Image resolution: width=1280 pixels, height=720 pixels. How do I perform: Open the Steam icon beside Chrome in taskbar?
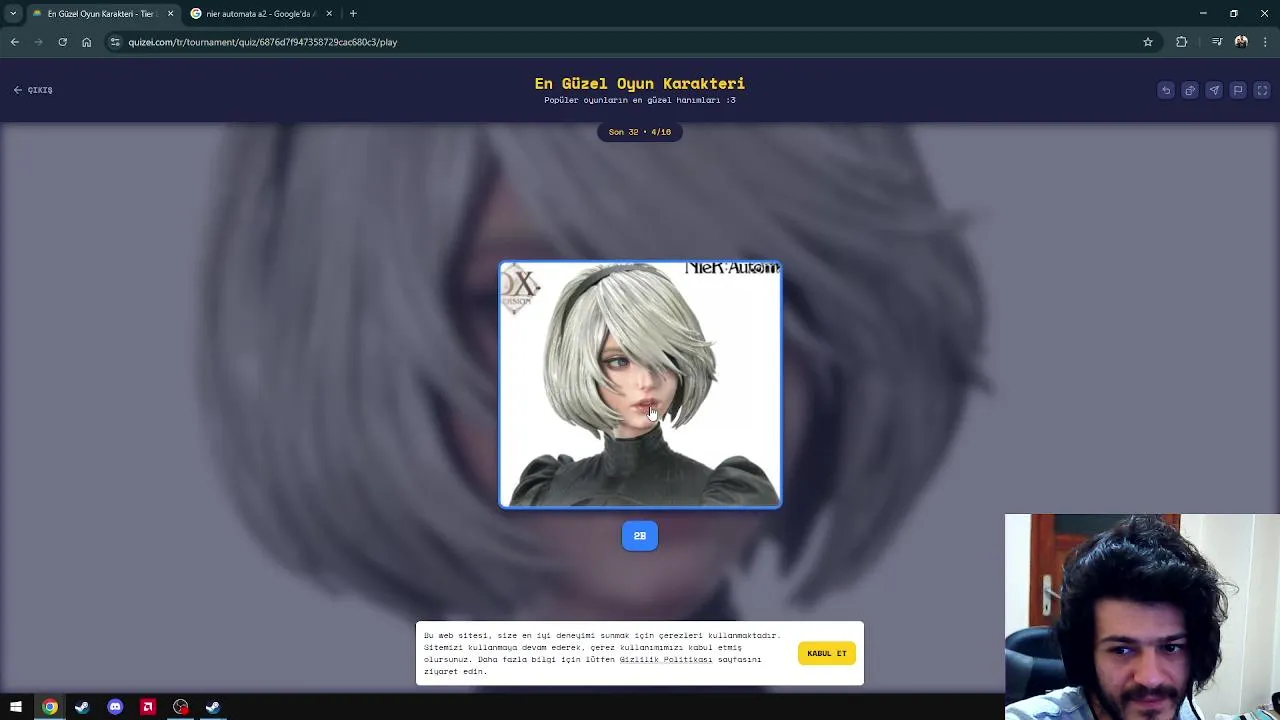[x=82, y=707]
